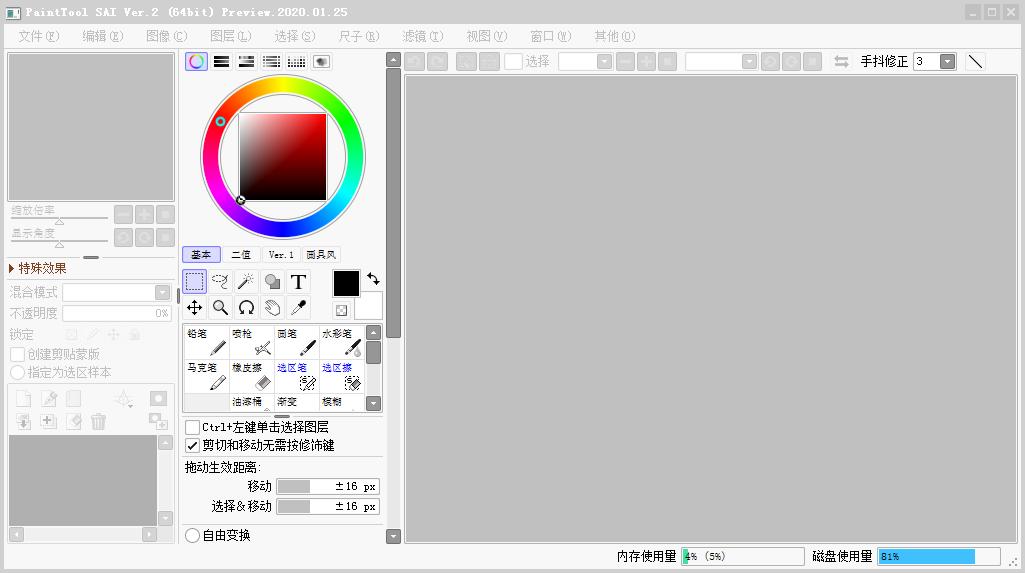1025x573 pixels.
Task: Adjust the 移动 drag distance slider
Action: pos(328,487)
